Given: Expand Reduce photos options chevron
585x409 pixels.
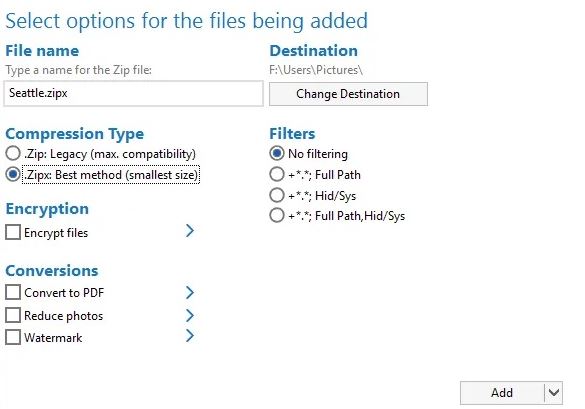Looking at the screenshot, I should pyautogui.click(x=190, y=316).
